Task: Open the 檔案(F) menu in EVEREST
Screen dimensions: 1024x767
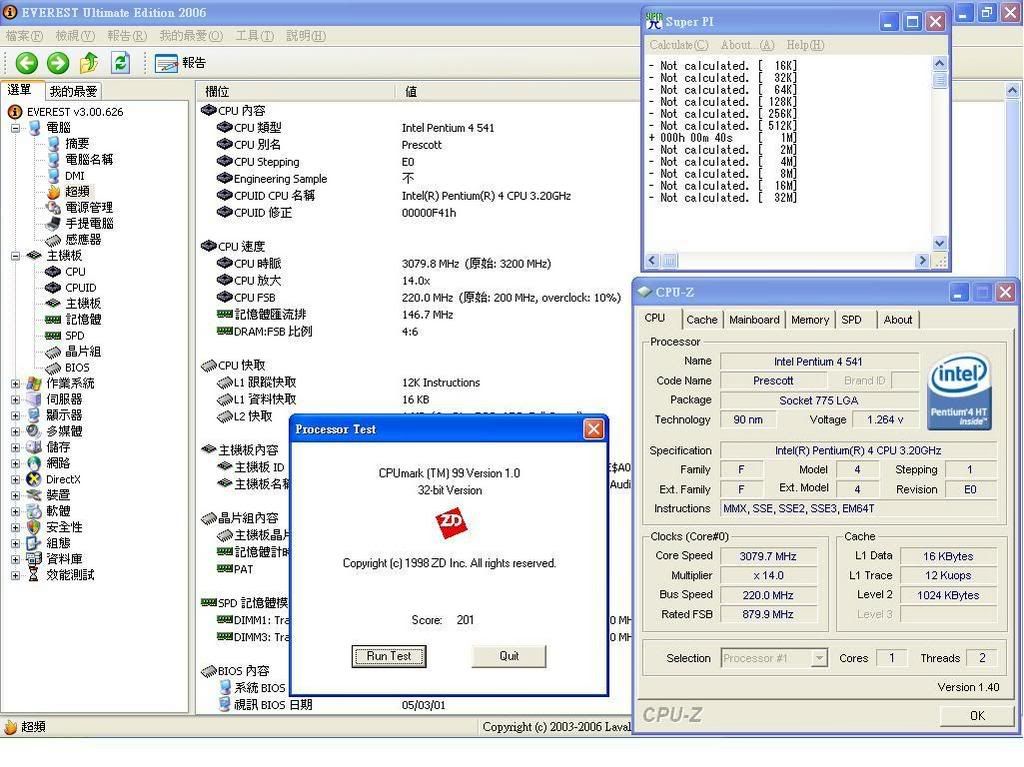Action: point(25,35)
